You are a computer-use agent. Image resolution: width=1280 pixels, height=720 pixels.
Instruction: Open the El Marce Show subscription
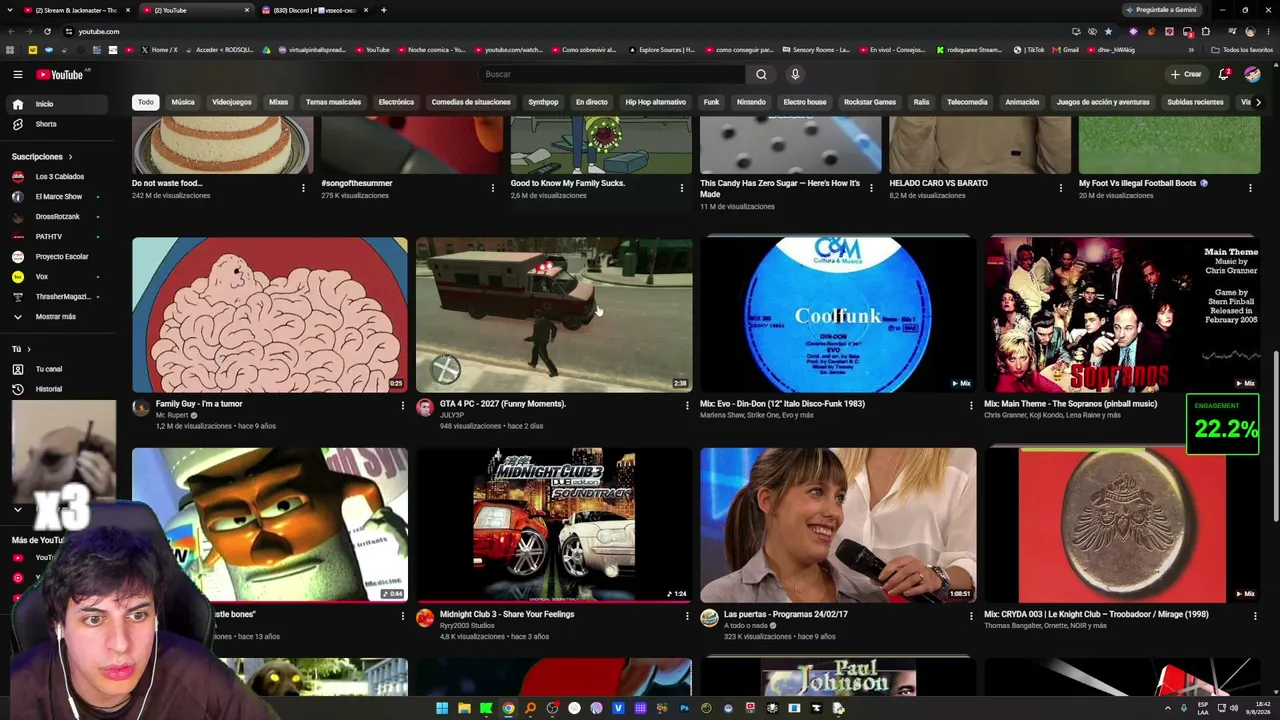click(56, 197)
